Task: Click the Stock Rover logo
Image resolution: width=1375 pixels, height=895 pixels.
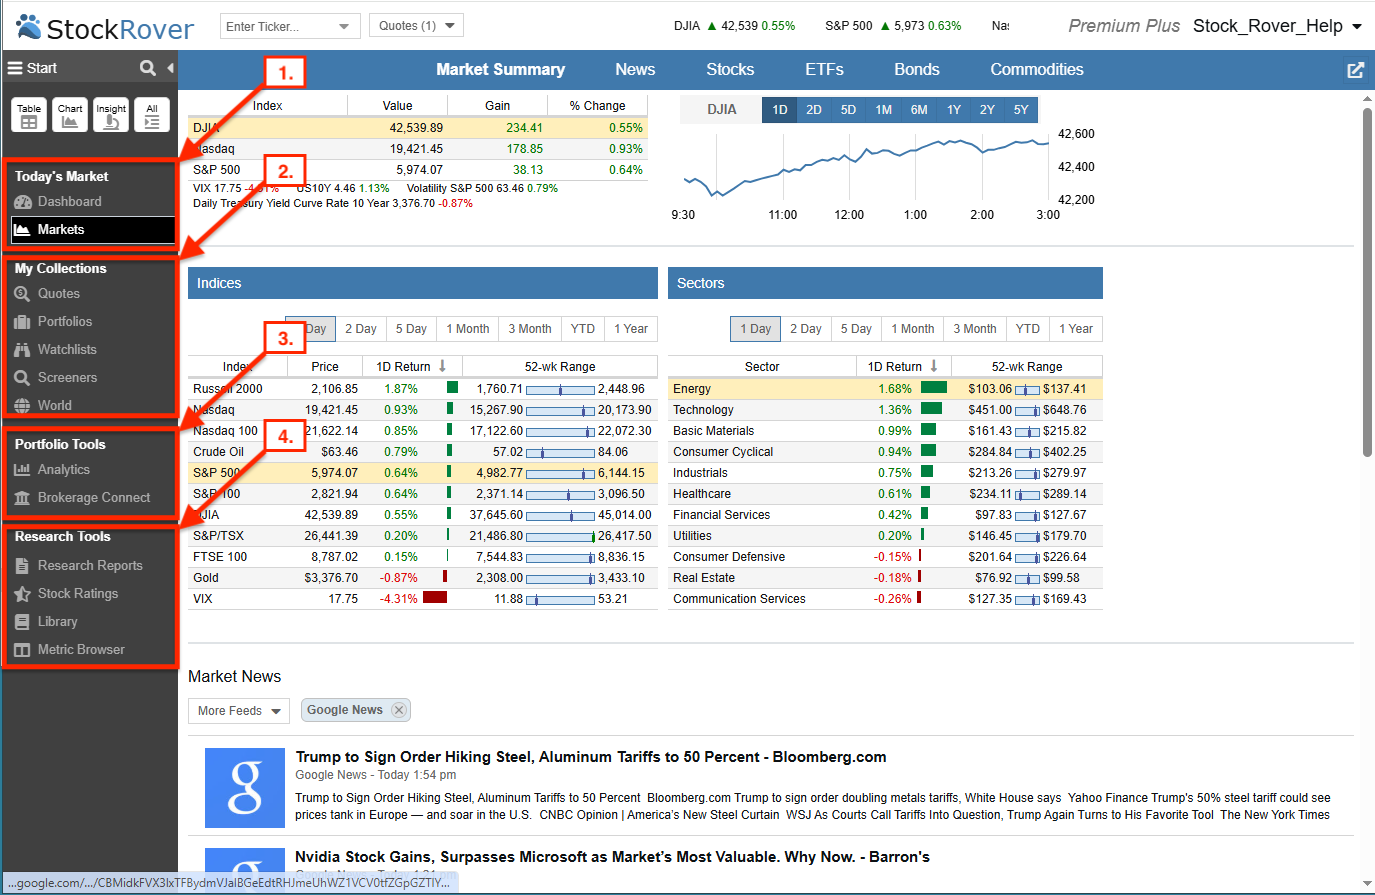Action: [x=105, y=28]
